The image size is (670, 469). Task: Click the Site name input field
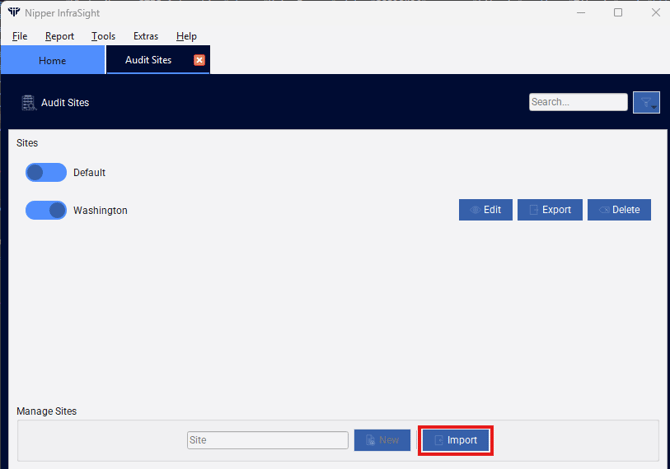267,440
